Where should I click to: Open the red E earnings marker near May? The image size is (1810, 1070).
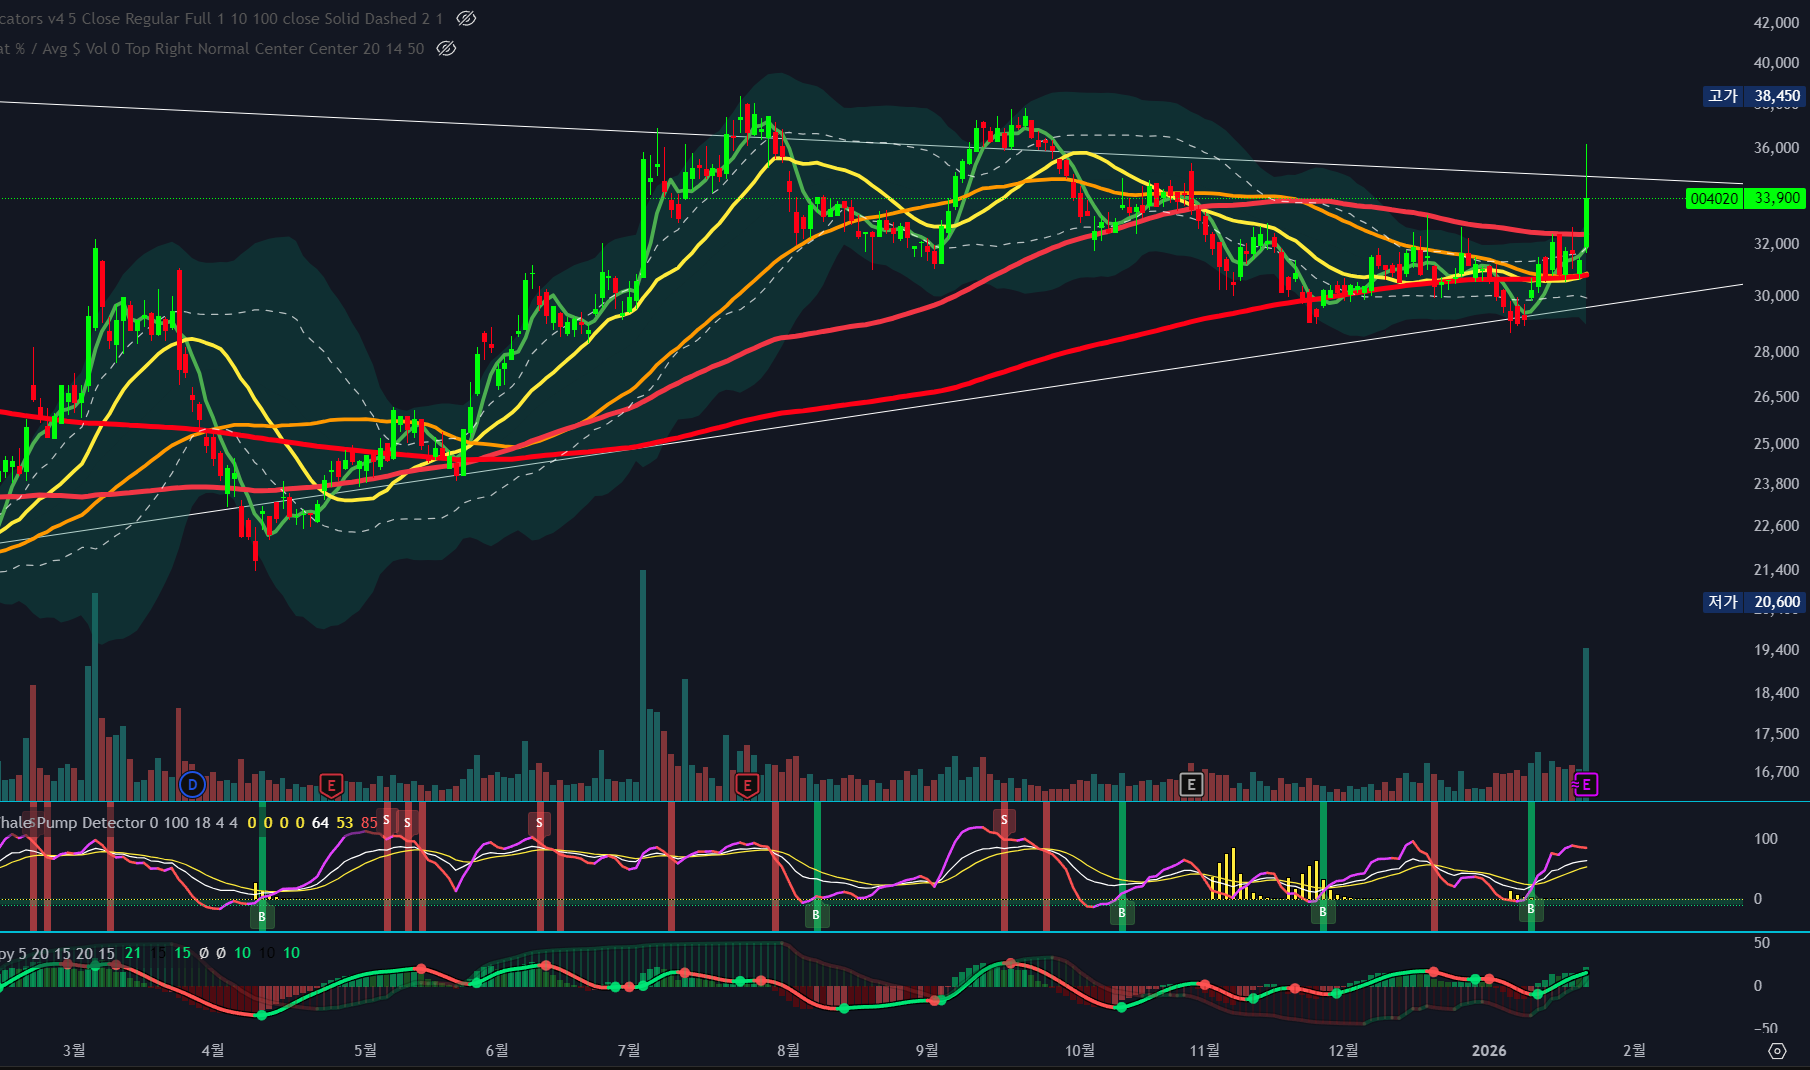[x=331, y=785]
